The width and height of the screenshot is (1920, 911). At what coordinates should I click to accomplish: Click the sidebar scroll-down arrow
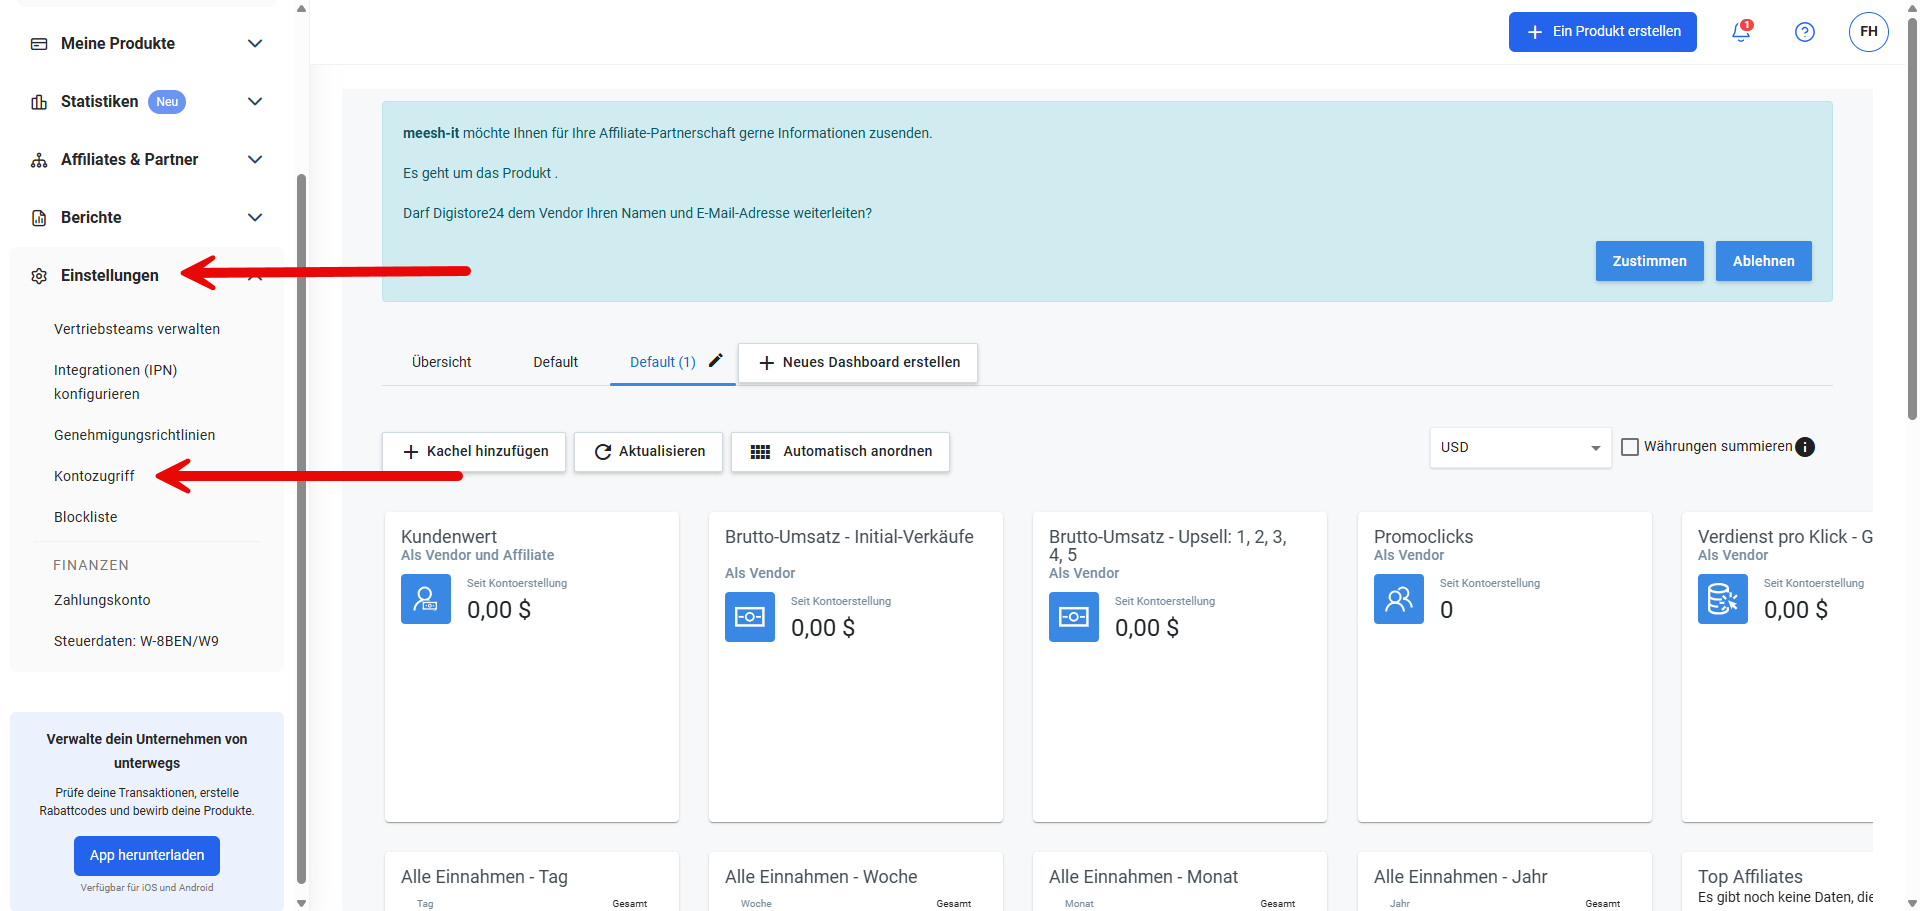[x=301, y=903]
